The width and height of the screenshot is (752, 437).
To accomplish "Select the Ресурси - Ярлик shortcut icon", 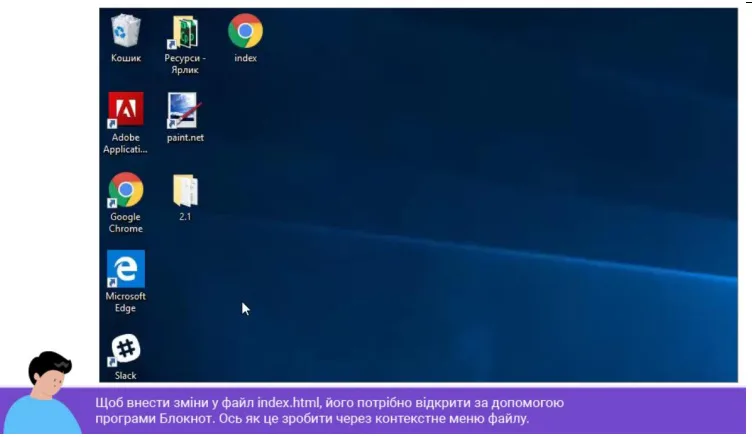I will 185,32.
